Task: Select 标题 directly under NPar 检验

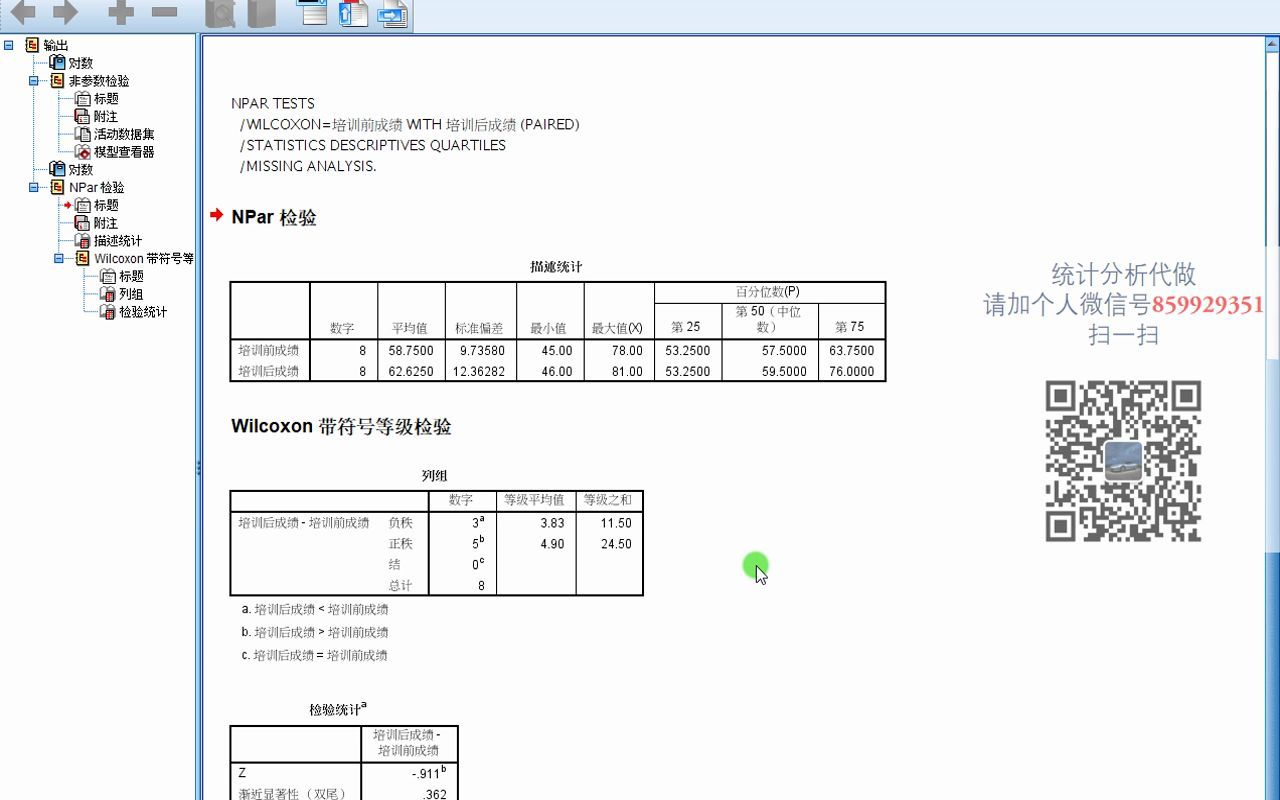Action: coord(106,205)
